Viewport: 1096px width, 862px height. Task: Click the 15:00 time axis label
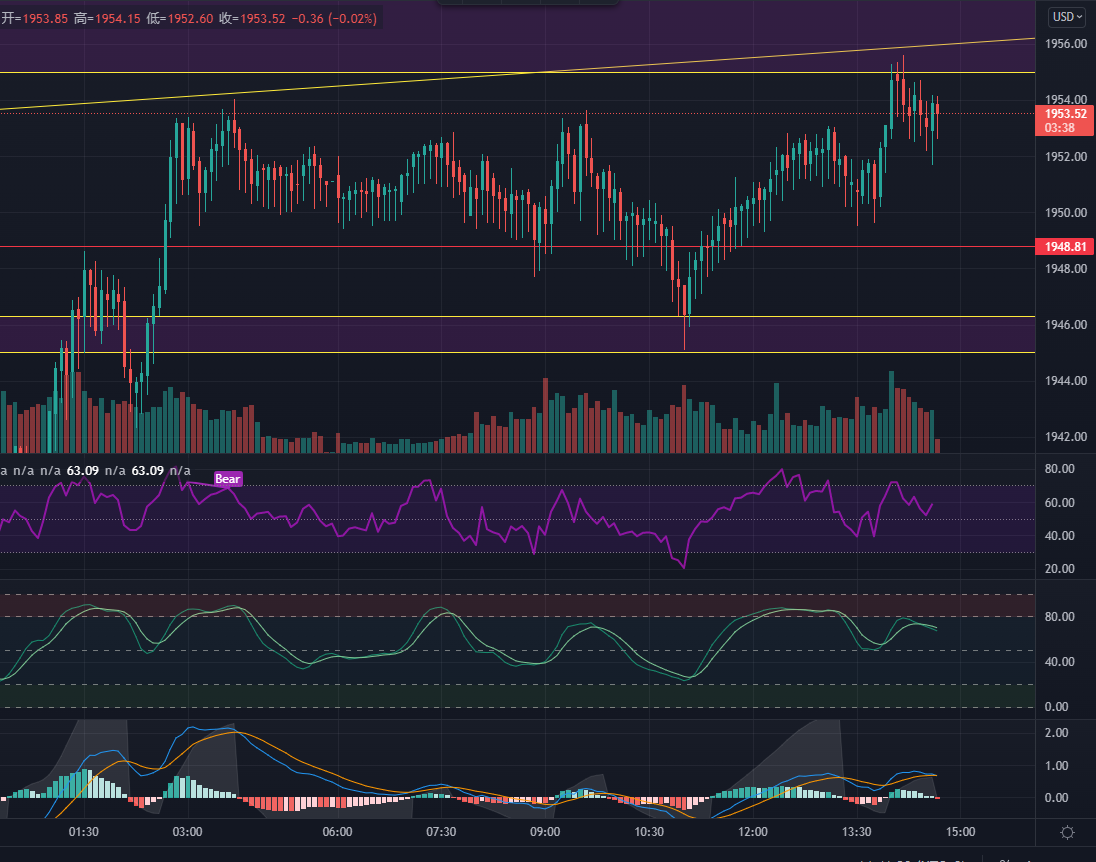click(x=960, y=832)
